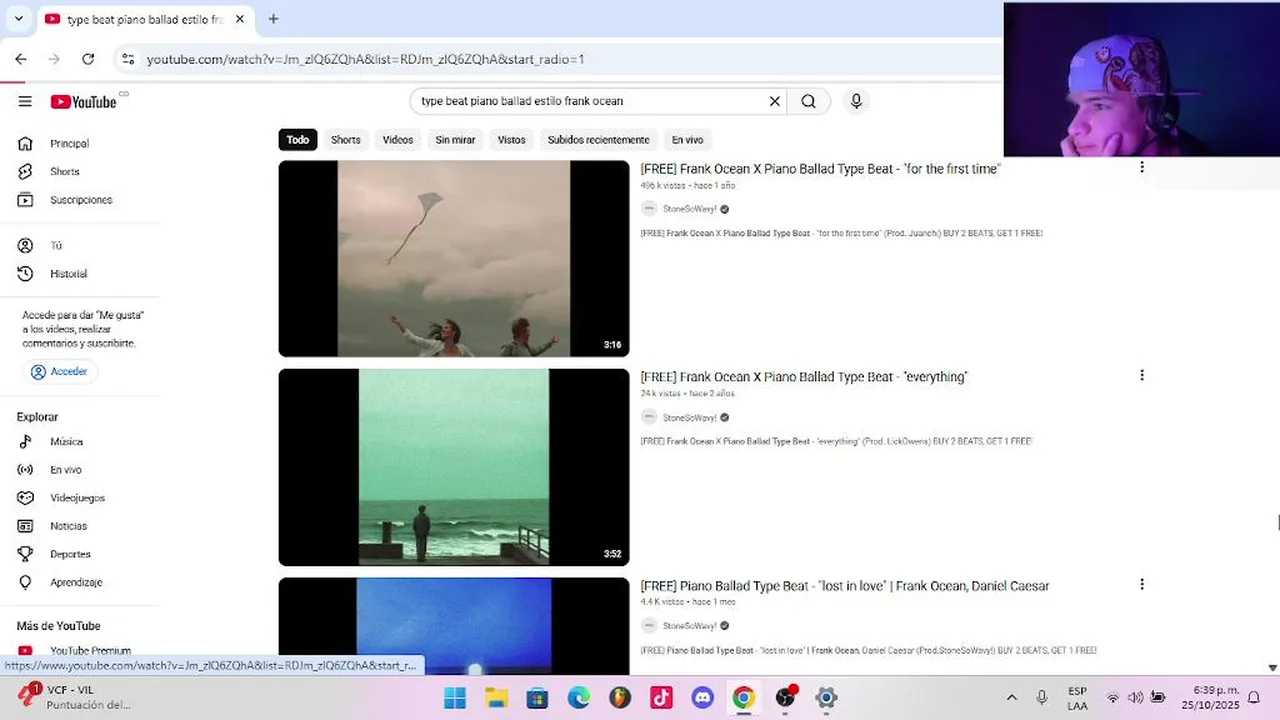This screenshot has height=720, width=1280.
Task: Reload the page with the refresh icon
Action: [88, 59]
